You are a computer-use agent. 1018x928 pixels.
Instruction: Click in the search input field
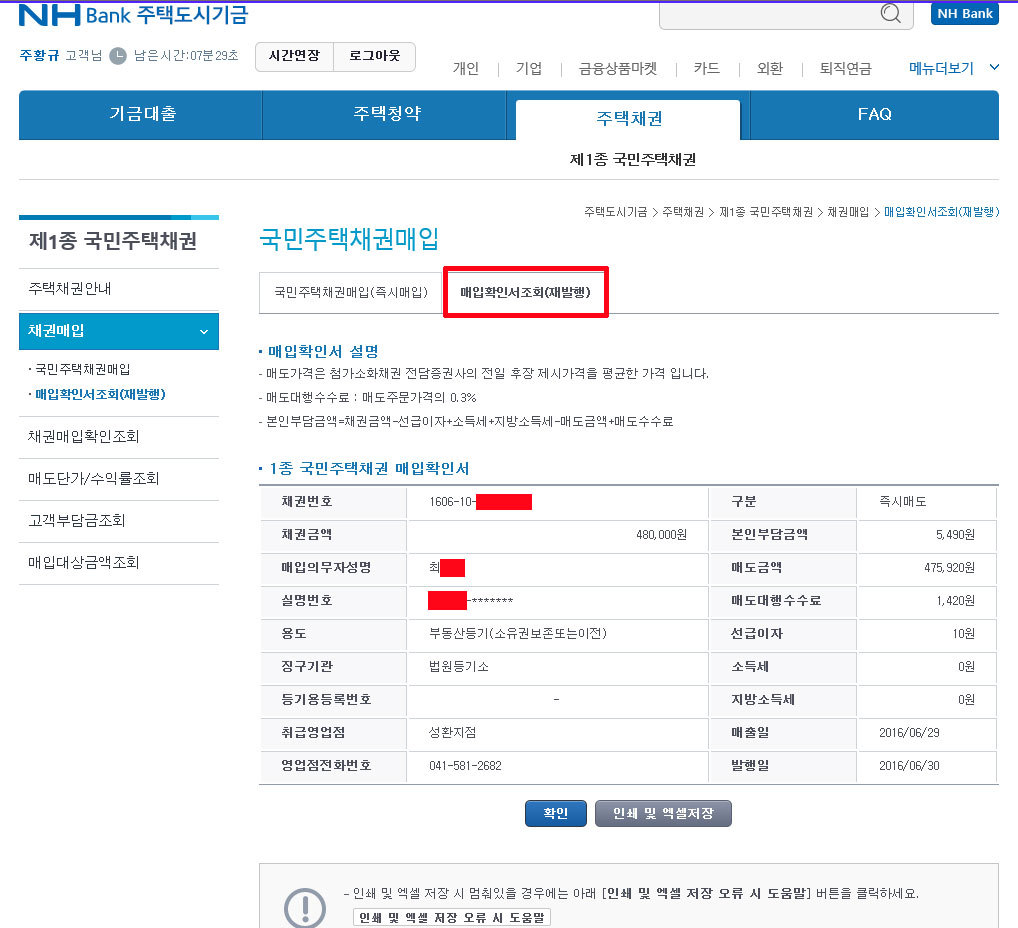769,14
